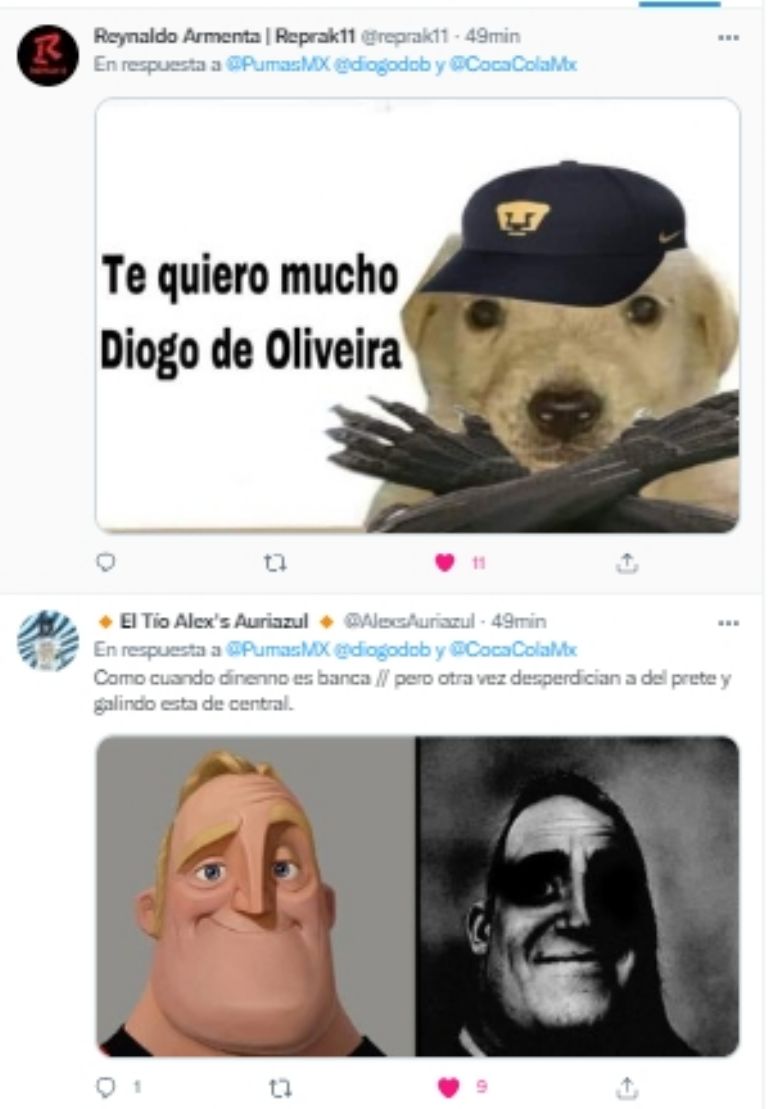Enlarge the dark uncanny Mr. Incredible image
Image resolution: width=768 pixels, height=1109 pixels.
(578, 896)
